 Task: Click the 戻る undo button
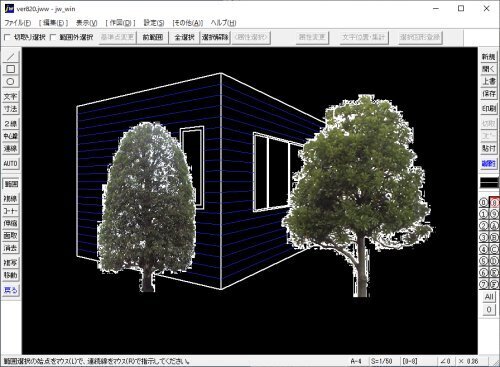coord(11,290)
